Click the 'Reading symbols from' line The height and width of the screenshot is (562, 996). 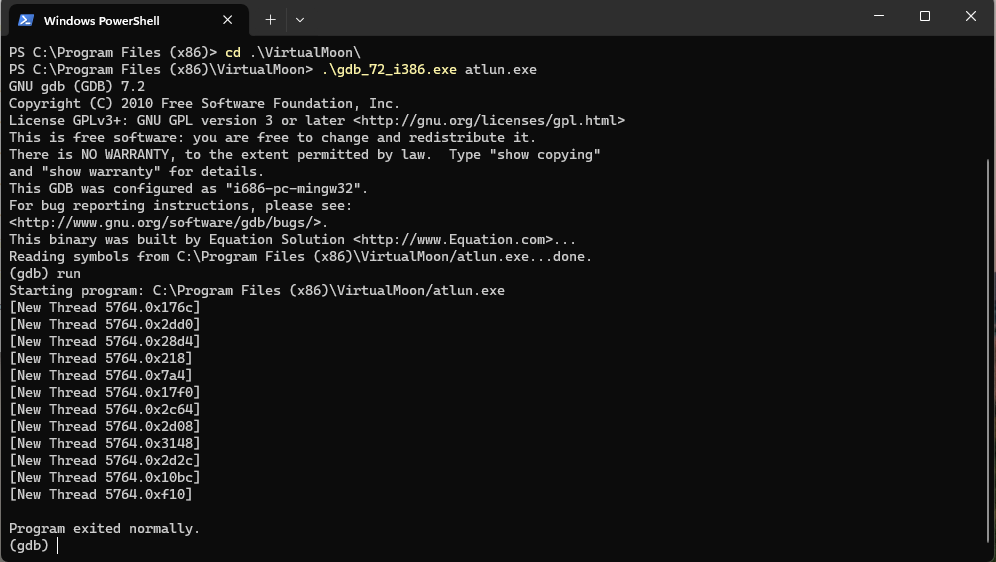pos(300,257)
